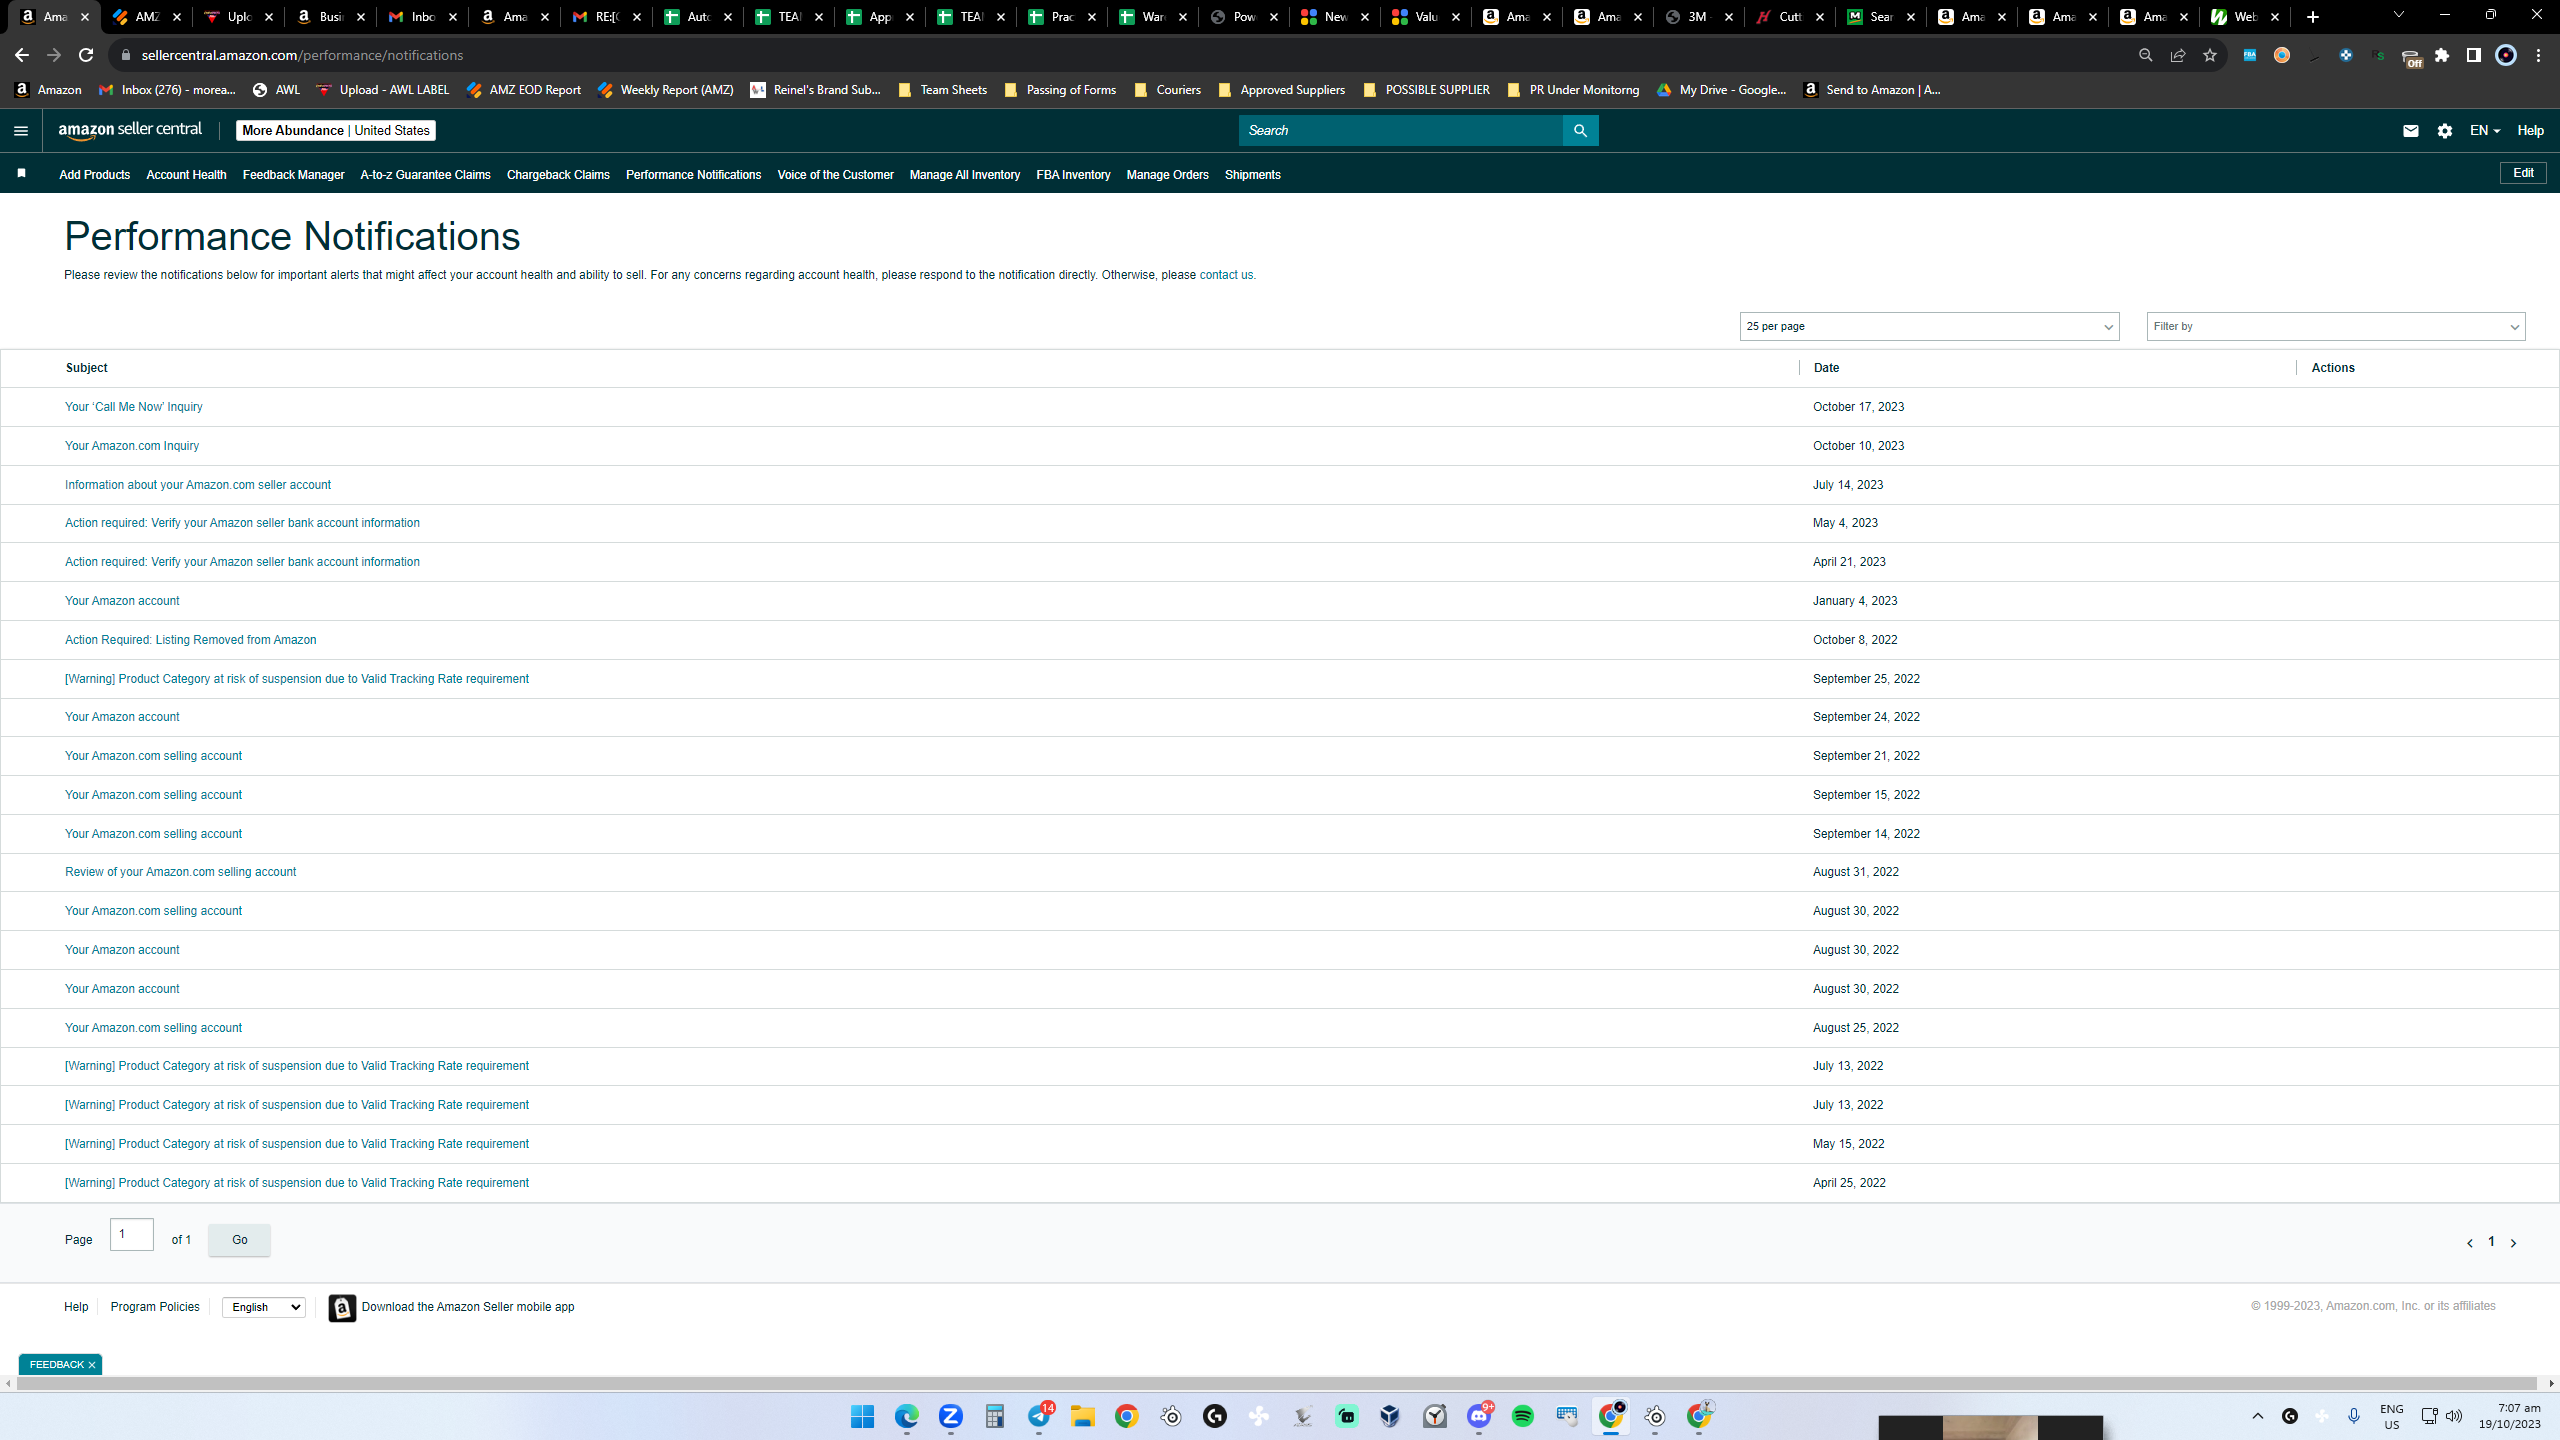
Task: Click the Amazon Seller Central logo
Action: pos(130,130)
